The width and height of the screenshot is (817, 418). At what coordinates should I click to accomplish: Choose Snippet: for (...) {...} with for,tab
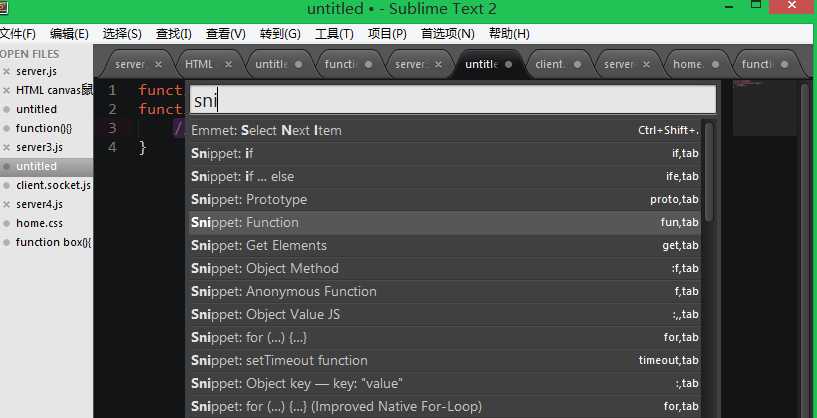tap(444, 337)
